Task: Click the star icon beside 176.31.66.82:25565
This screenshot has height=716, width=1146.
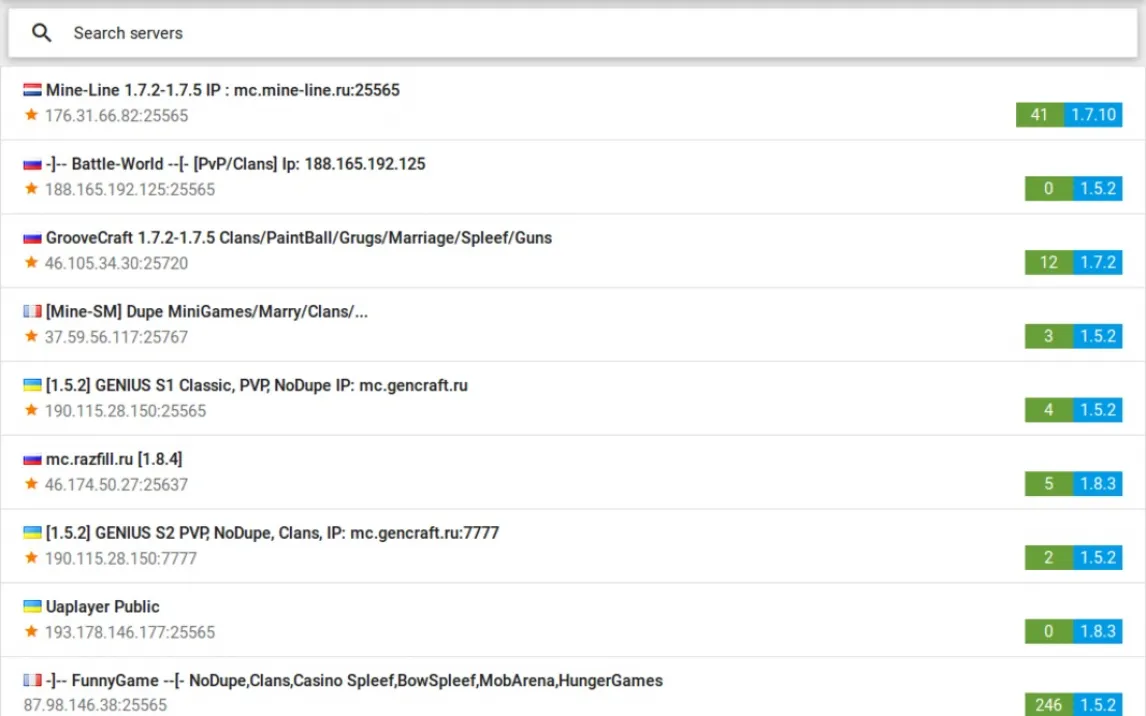Action: pyautogui.click(x=31, y=115)
